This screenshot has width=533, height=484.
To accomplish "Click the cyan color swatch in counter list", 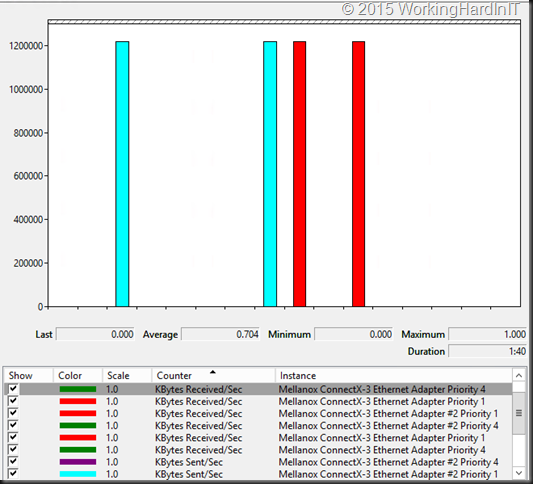I will click(x=78, y=474).
